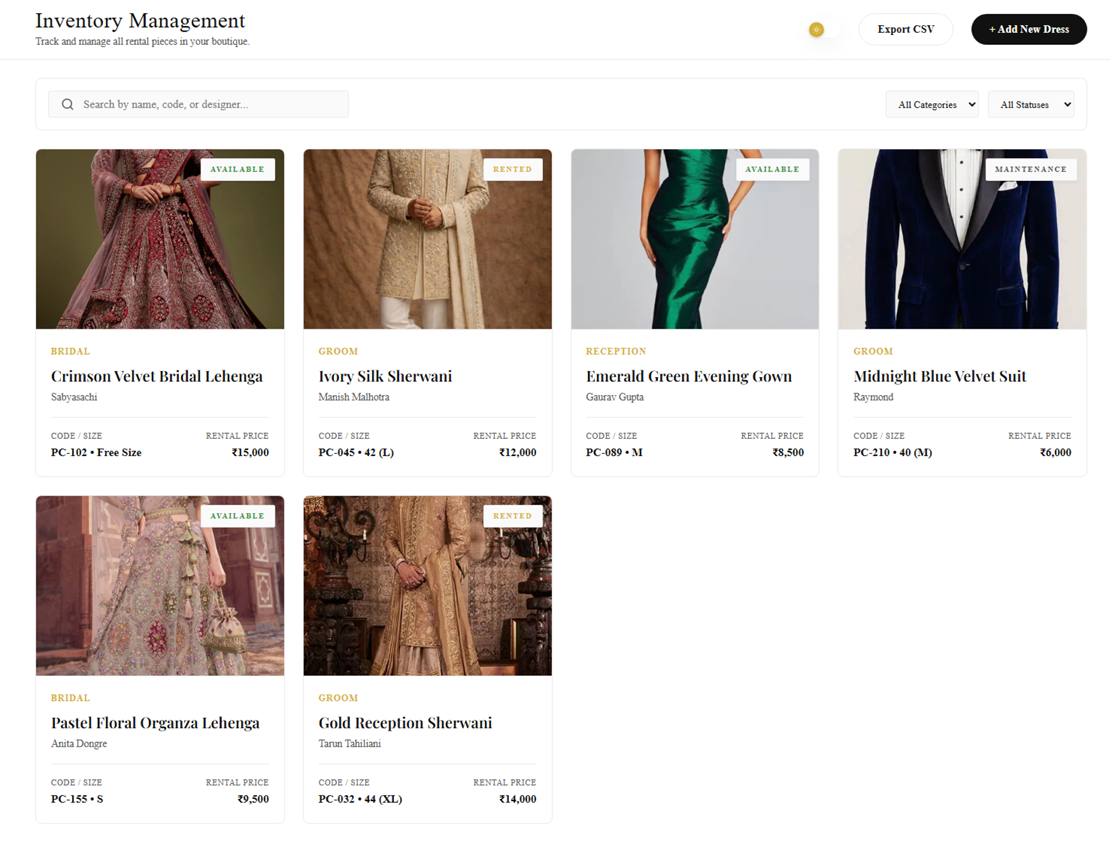This screenshot has width=1110, height=842.
Task: Click code PC-089 • M
Action: [614, 453]
